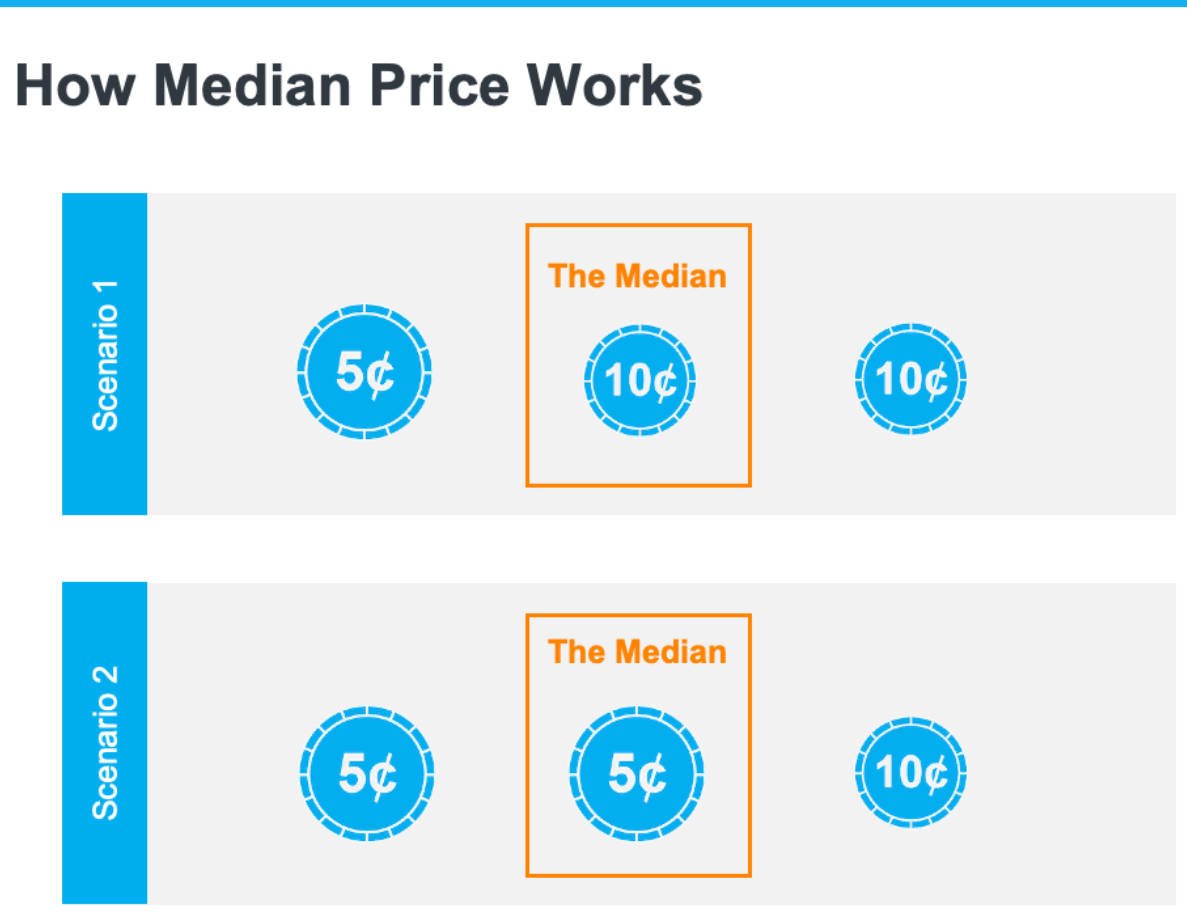The image size is (1187, 919).
Task: Click "The Median" label in Scenario 1
Action: [638, 276]
